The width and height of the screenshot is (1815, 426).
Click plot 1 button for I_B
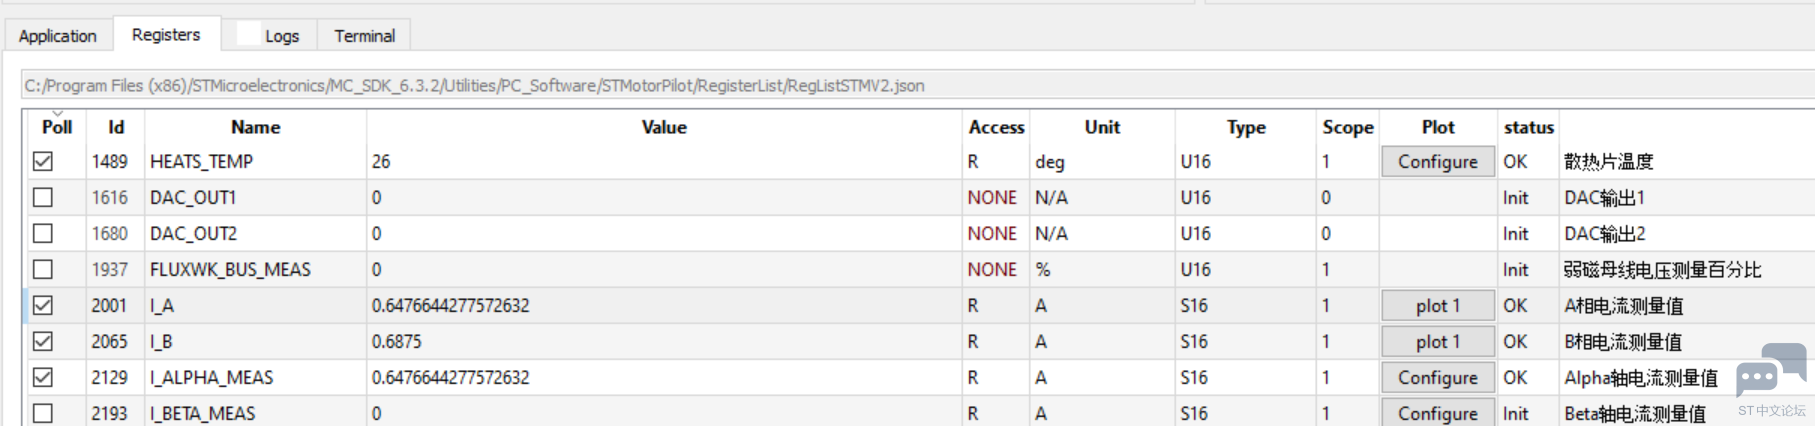pos(1438,341)
